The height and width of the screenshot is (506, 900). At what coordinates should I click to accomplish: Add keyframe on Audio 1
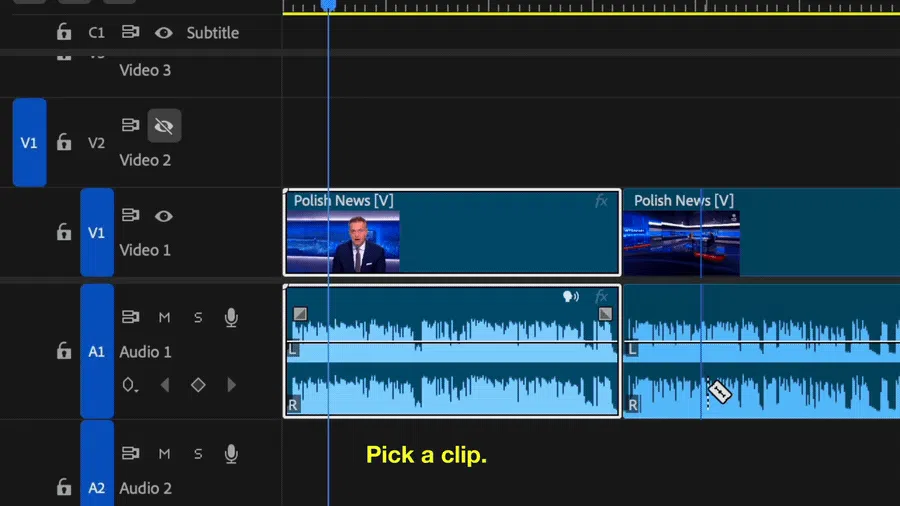198,385
